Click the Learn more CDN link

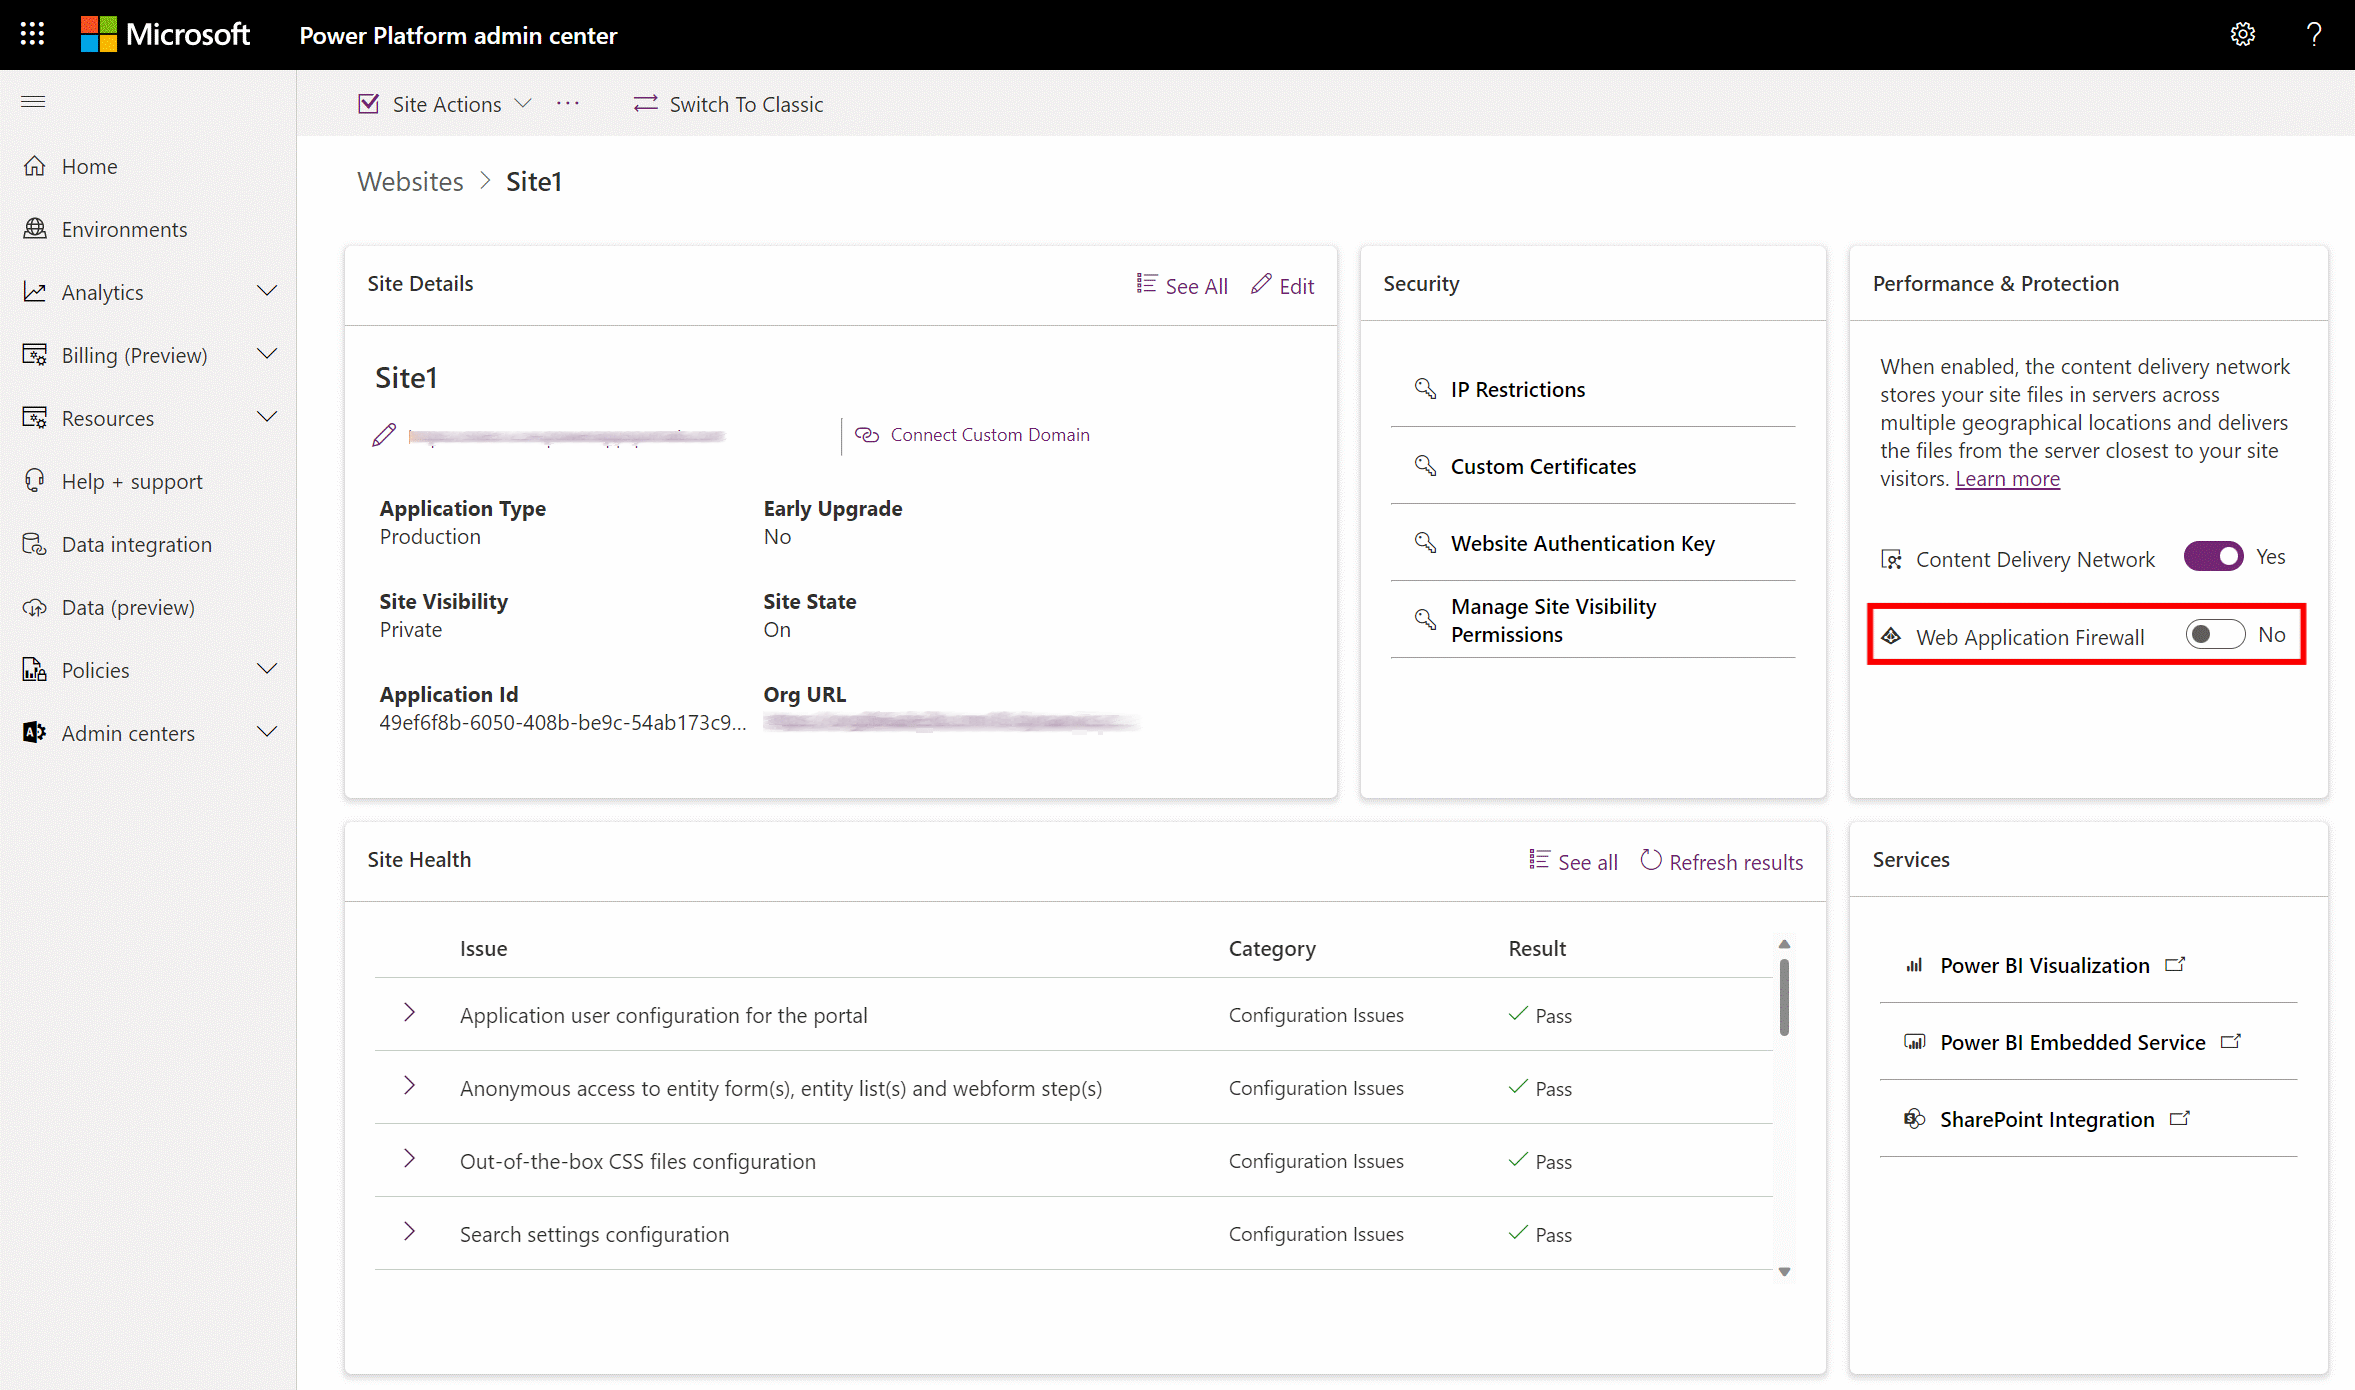tap(2006, 478)
